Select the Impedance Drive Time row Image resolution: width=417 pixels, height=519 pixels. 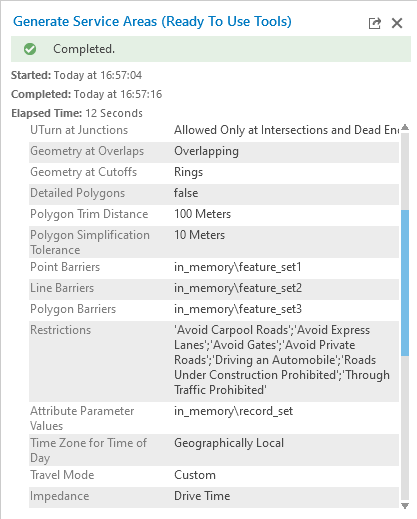(x=214, y=496)
